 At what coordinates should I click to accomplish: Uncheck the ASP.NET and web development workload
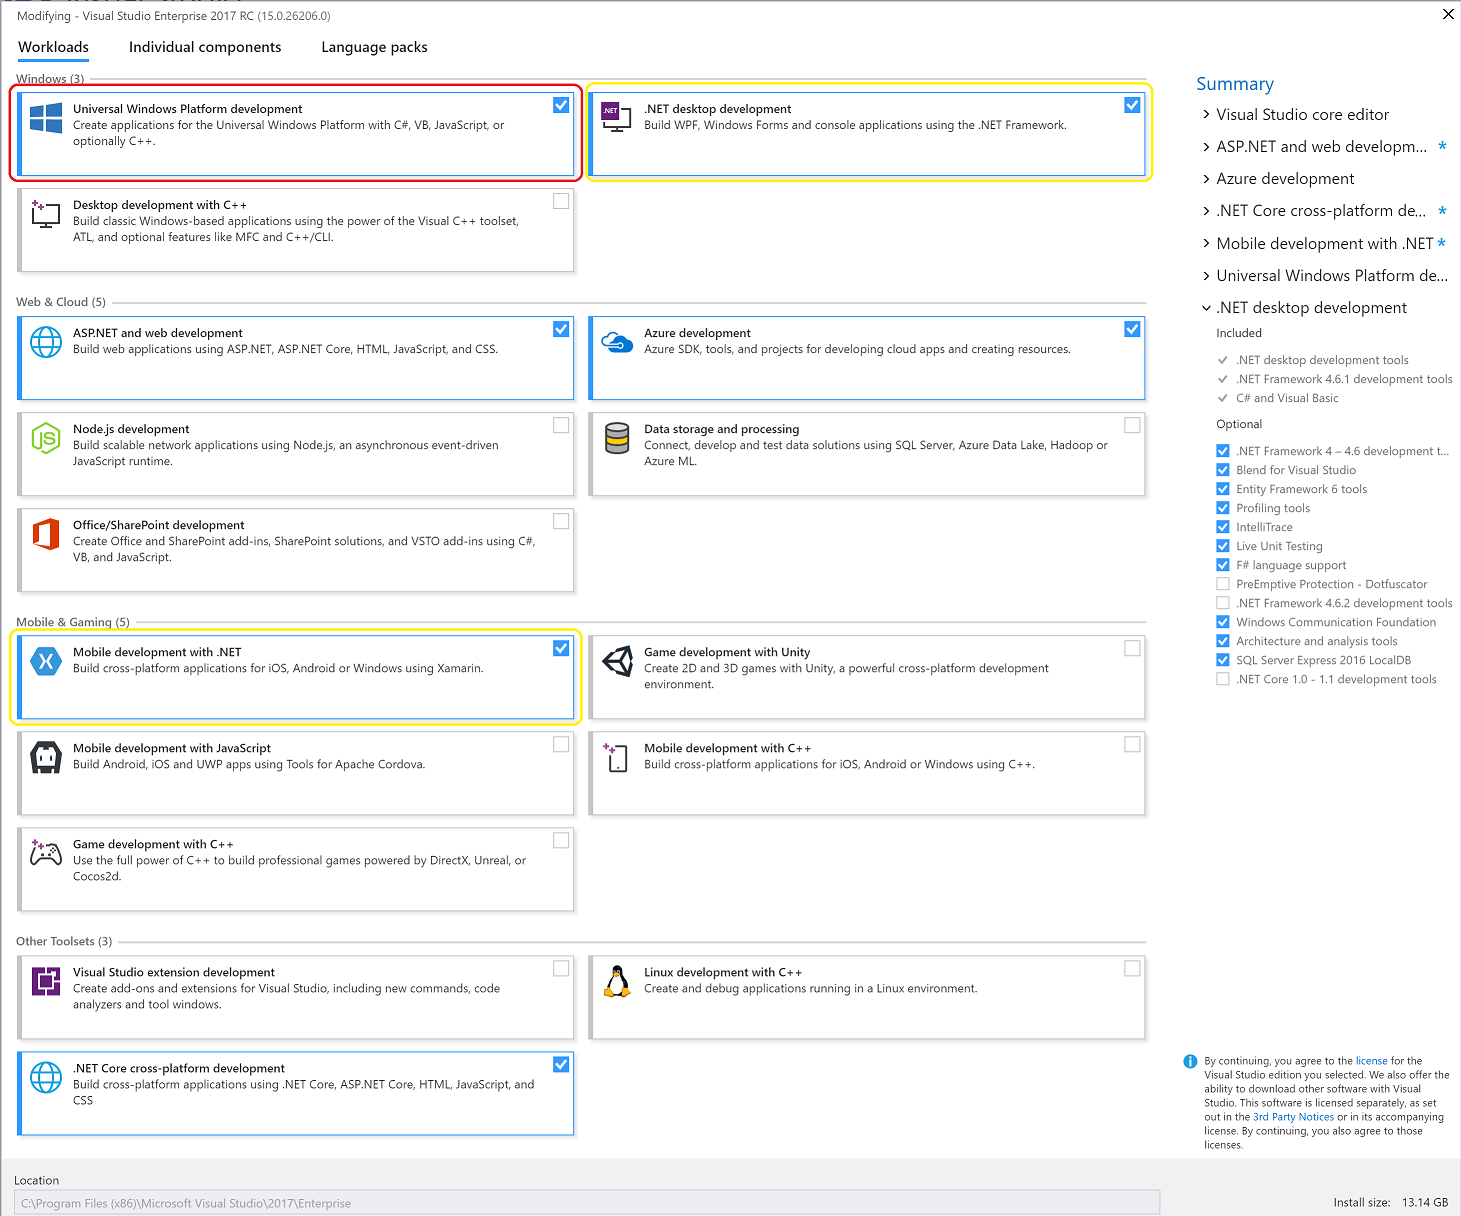point(561,329)
